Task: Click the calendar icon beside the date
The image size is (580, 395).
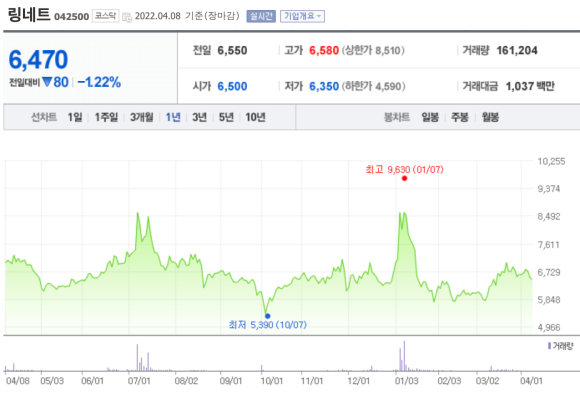Action: (x=127, y=17)
